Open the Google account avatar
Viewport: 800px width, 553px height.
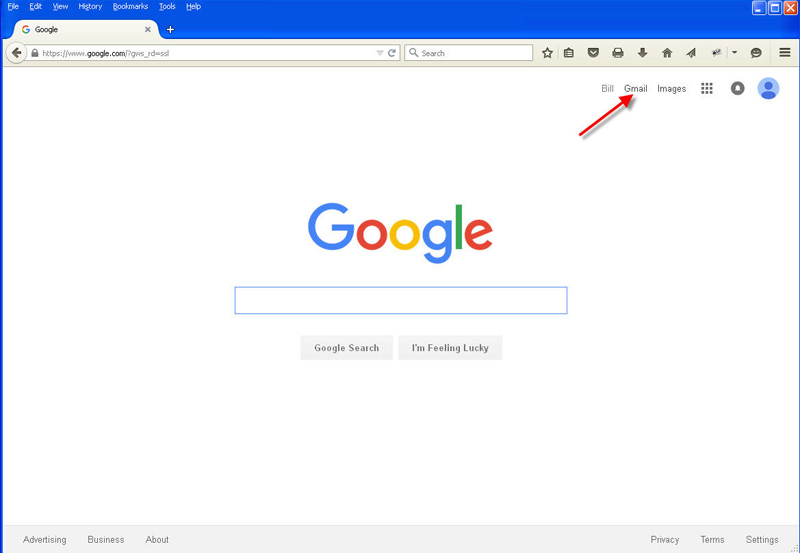click(x=768, y=89)
